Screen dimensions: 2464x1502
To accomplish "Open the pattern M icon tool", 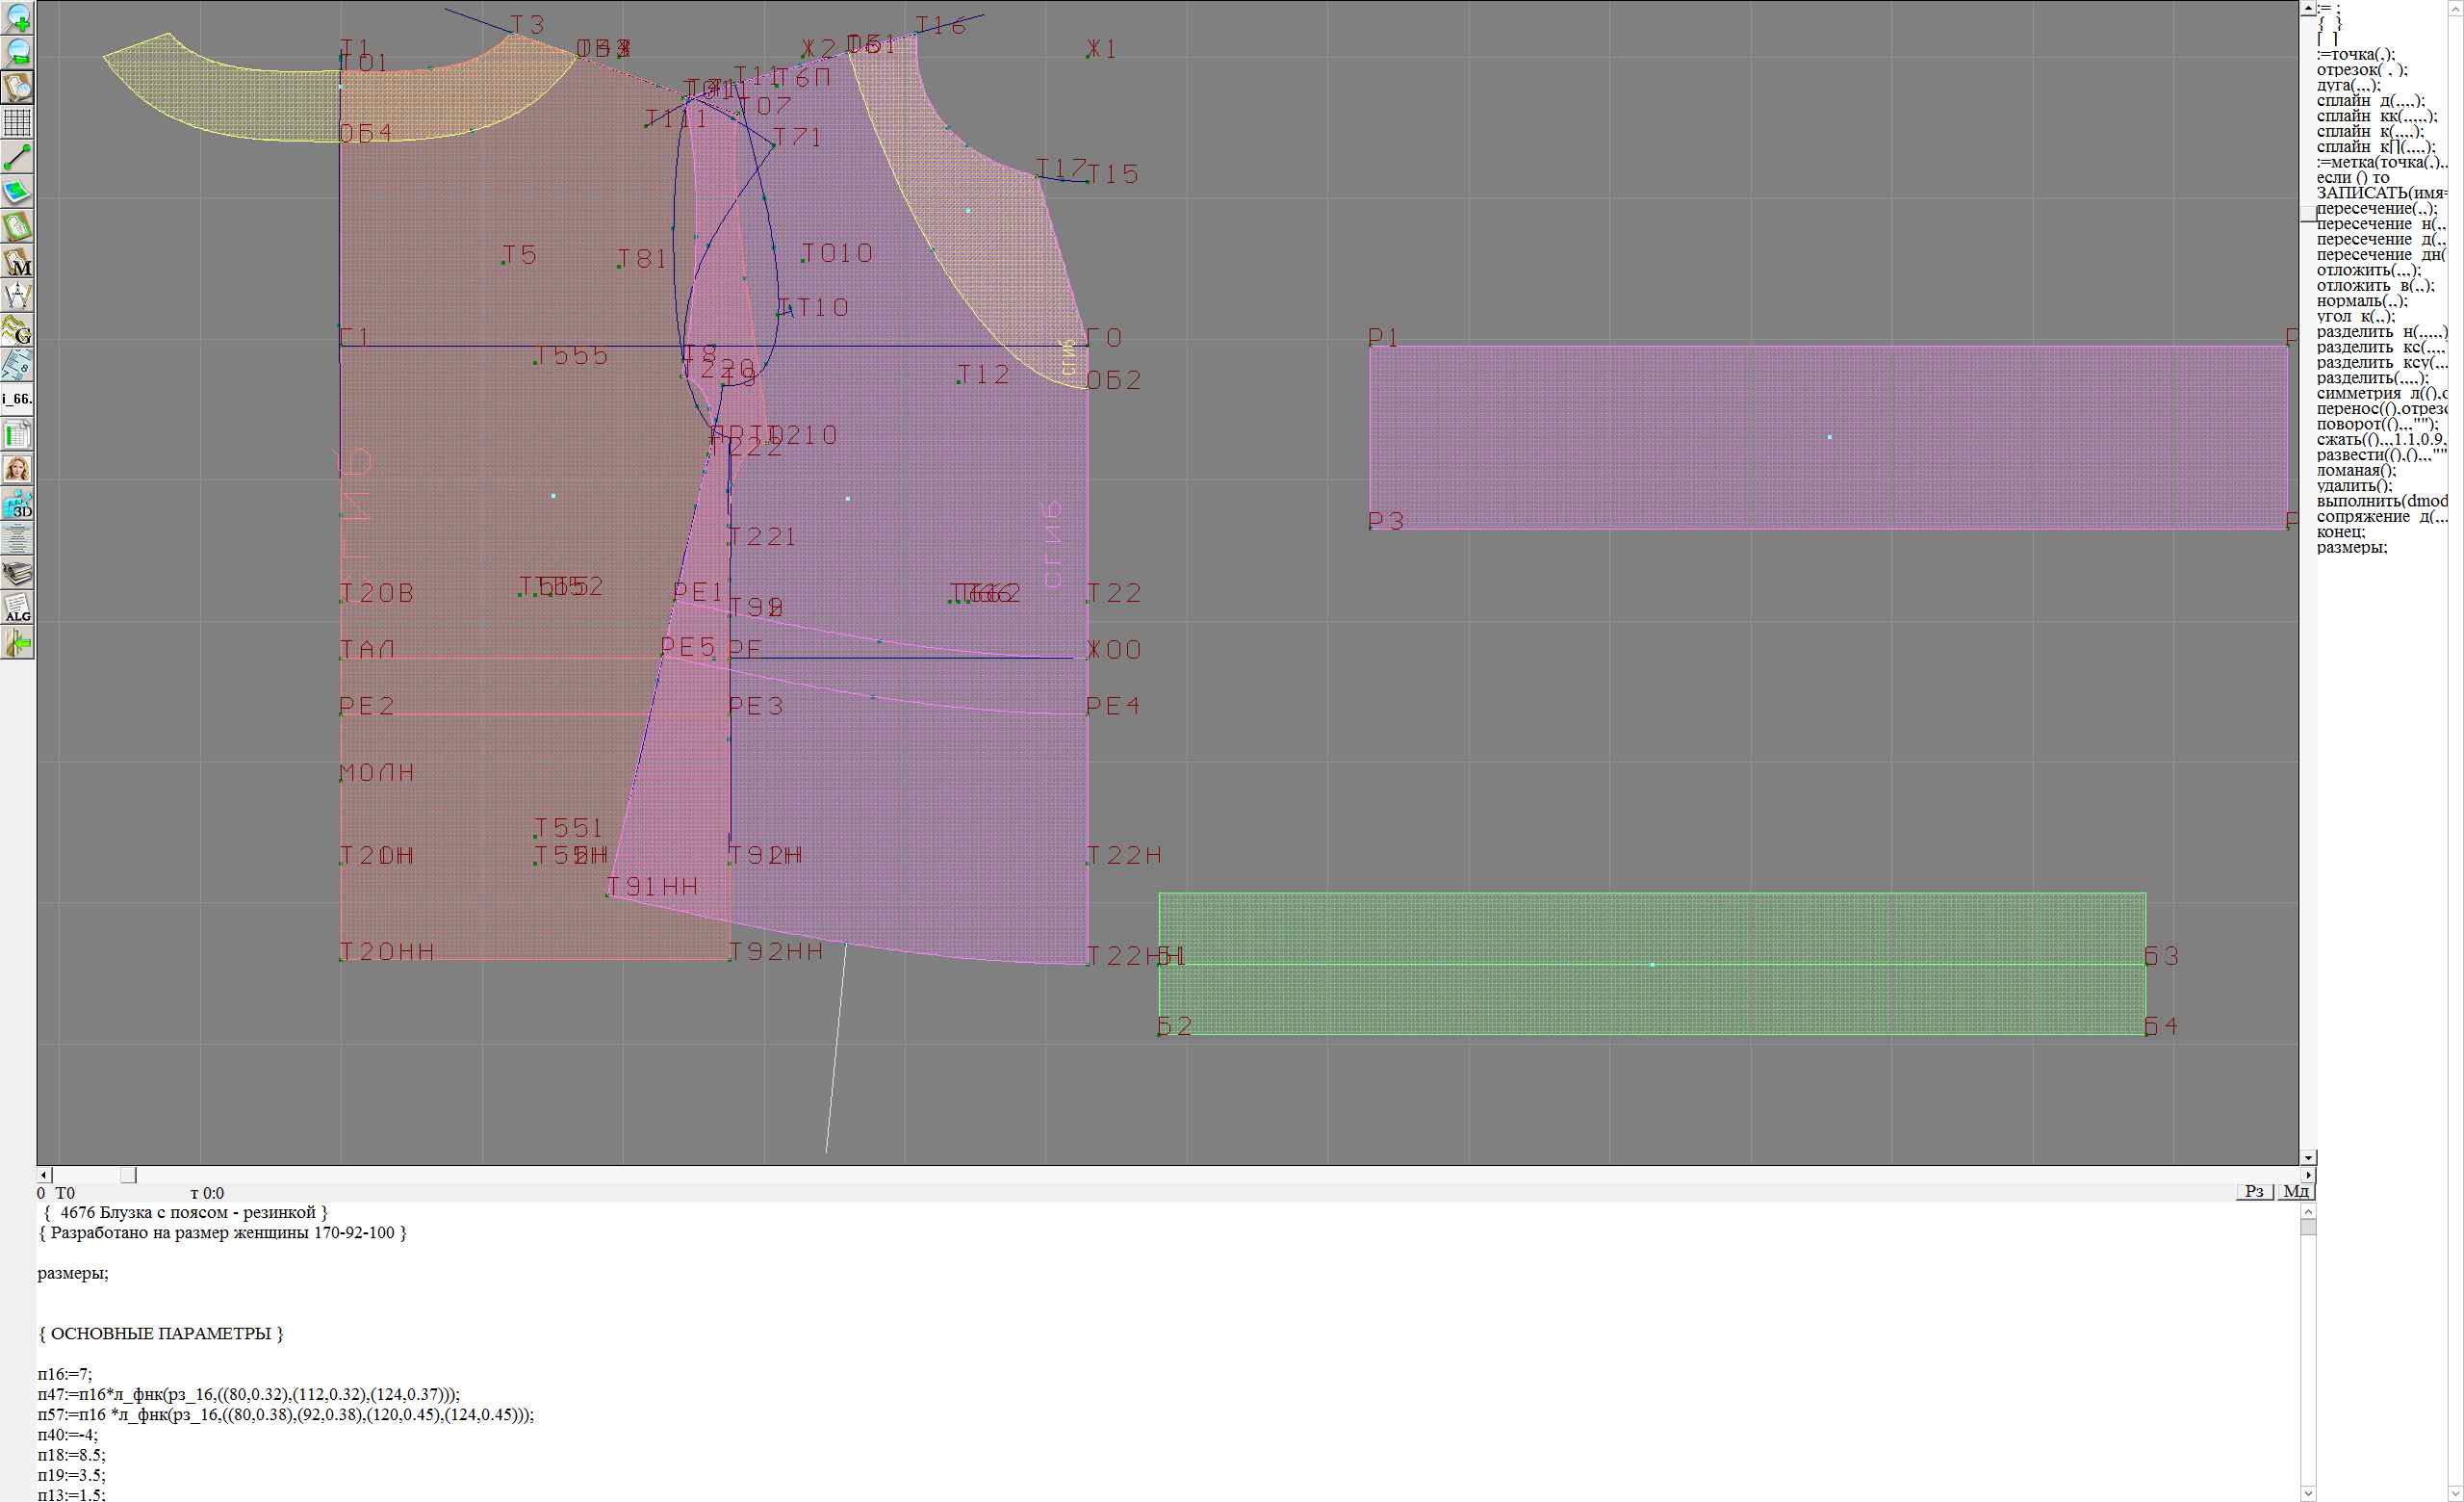I will pos(18,262).
